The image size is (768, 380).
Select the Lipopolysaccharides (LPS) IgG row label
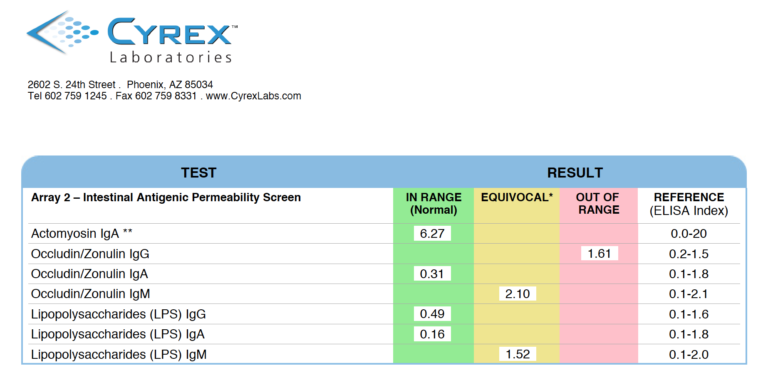click(x=119, y=314)
